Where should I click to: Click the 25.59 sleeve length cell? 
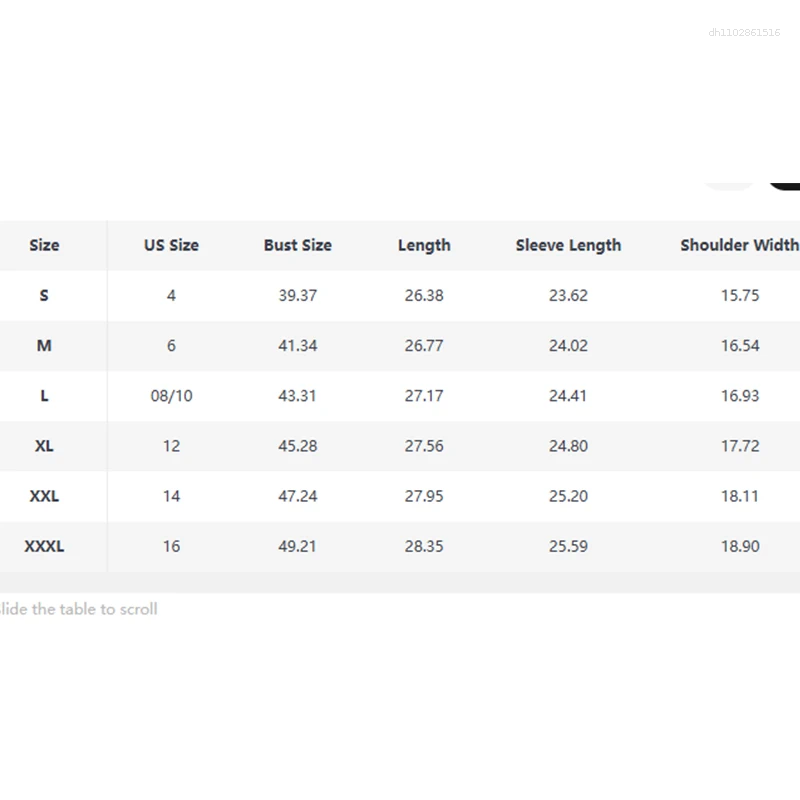point(568,546)
